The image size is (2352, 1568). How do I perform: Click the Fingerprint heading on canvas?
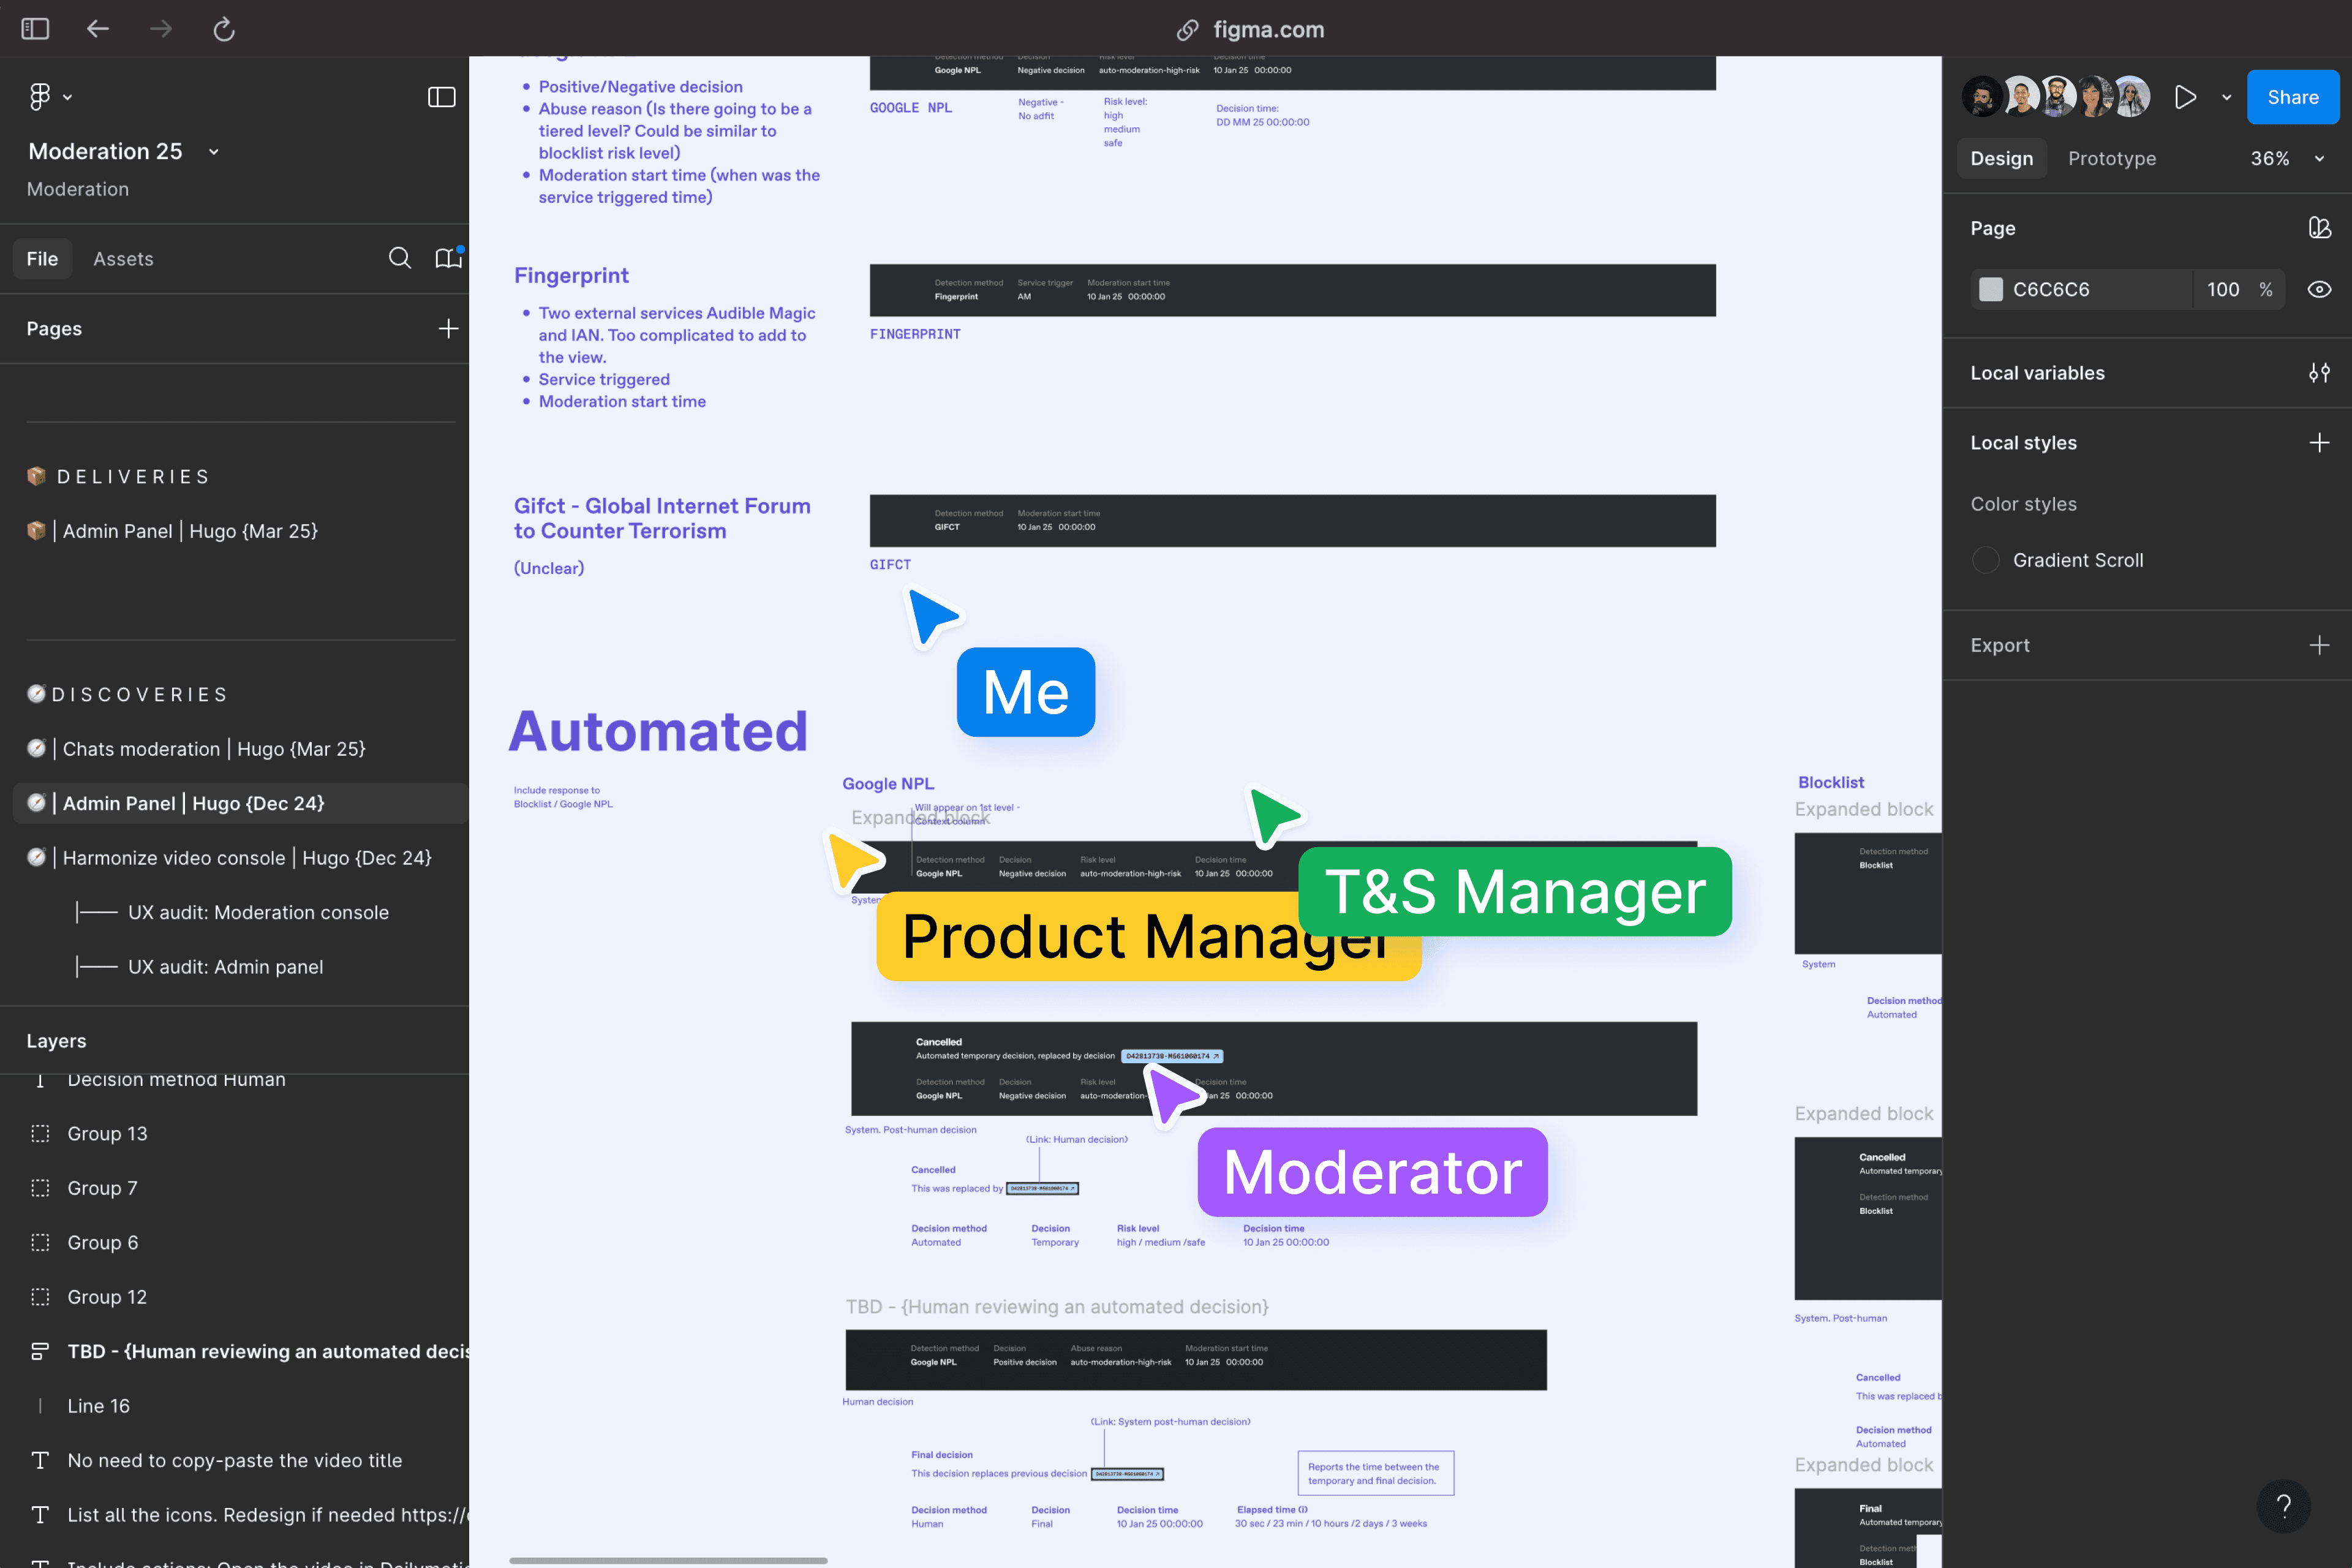(x=571, y=275)
